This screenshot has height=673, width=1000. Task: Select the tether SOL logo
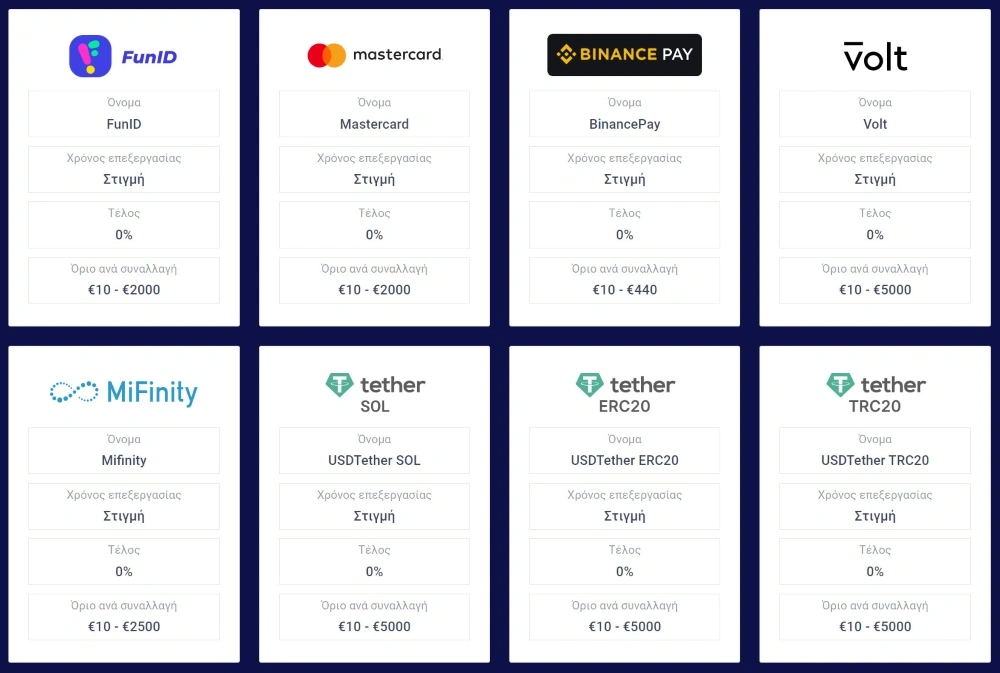pos(374,393)
